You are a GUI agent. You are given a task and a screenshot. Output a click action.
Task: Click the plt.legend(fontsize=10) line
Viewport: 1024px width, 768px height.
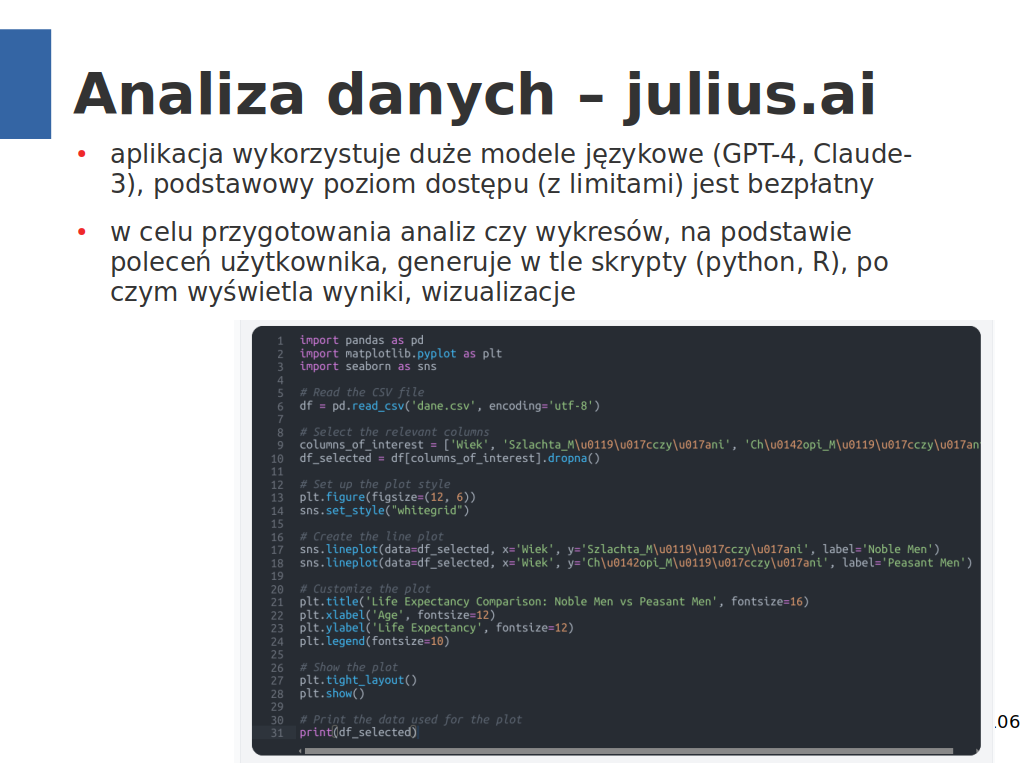click(374, 641)
